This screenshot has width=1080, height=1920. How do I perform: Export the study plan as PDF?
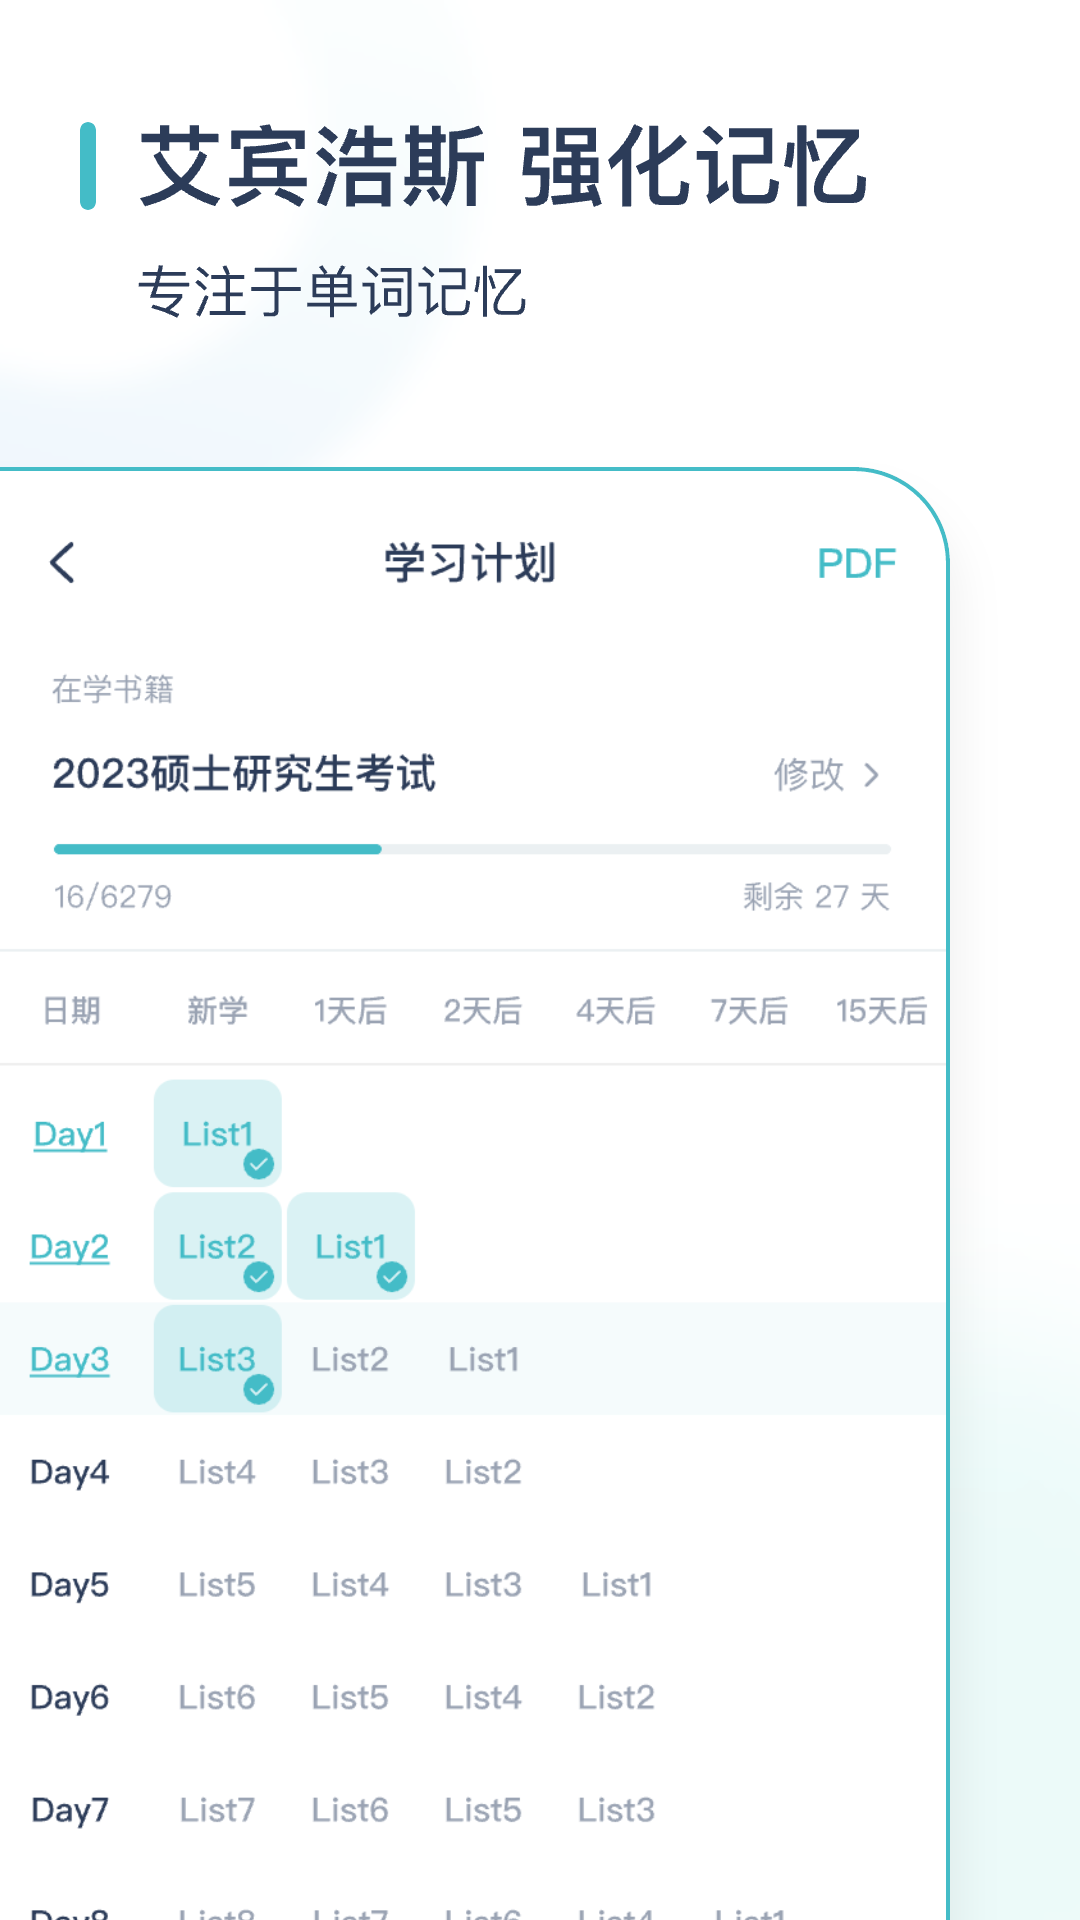click(855, 562)
